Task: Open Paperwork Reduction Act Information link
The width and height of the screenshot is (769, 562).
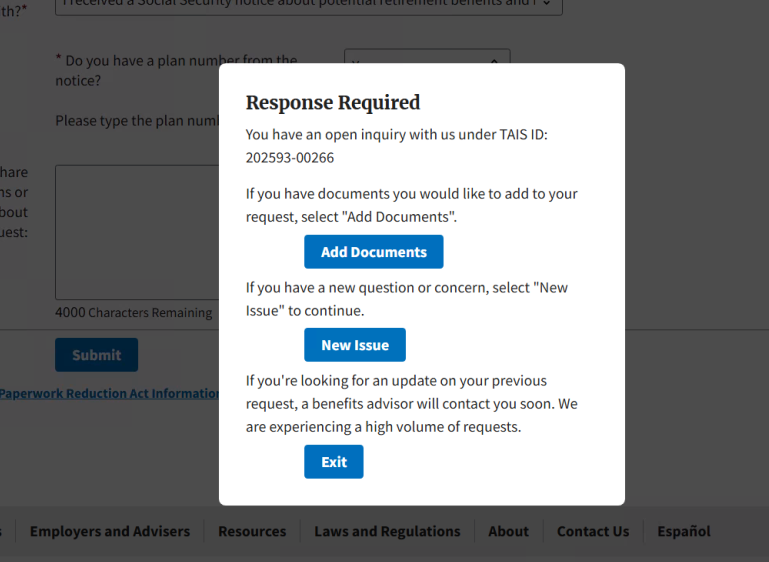Action: click(109, 393)
